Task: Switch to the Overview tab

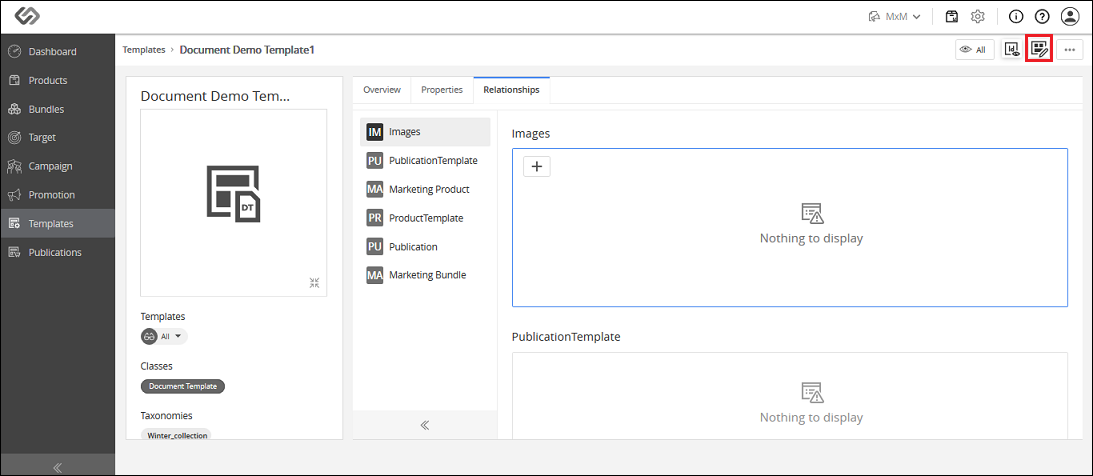Action: tap(381, 90)
